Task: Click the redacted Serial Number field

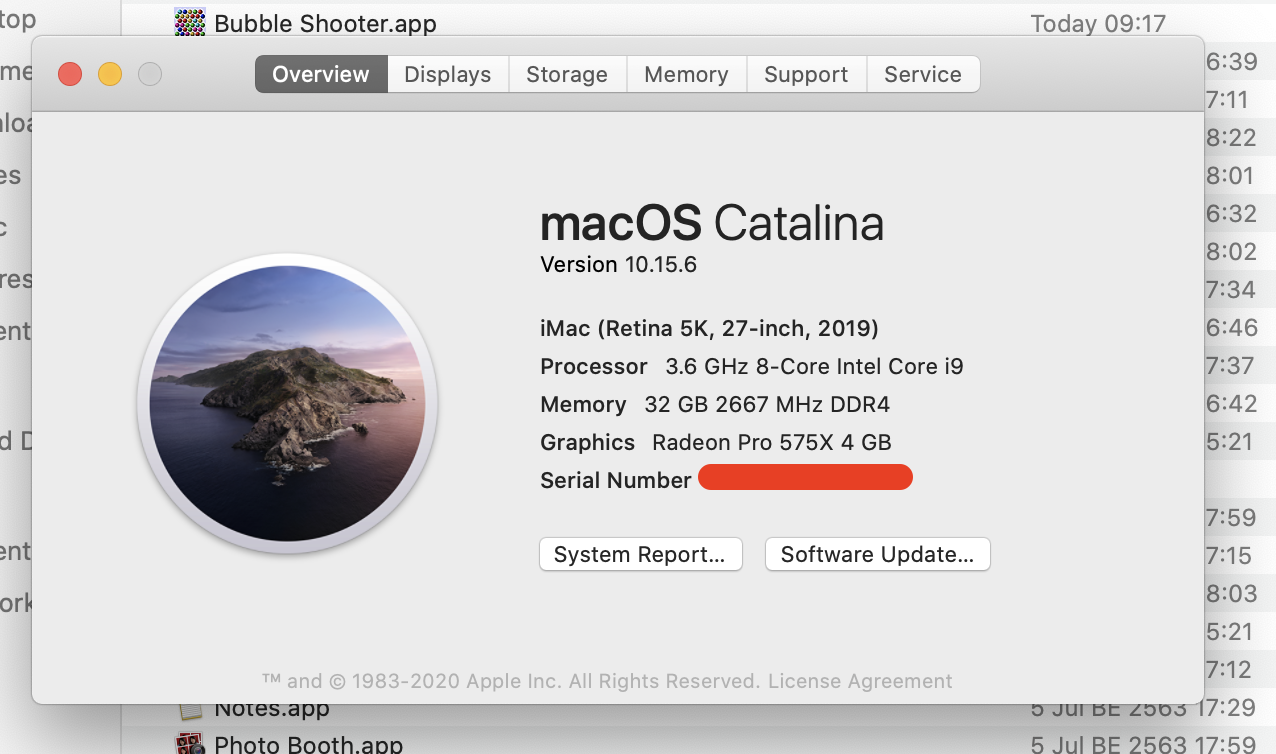Action: click(x=805, y=477)
